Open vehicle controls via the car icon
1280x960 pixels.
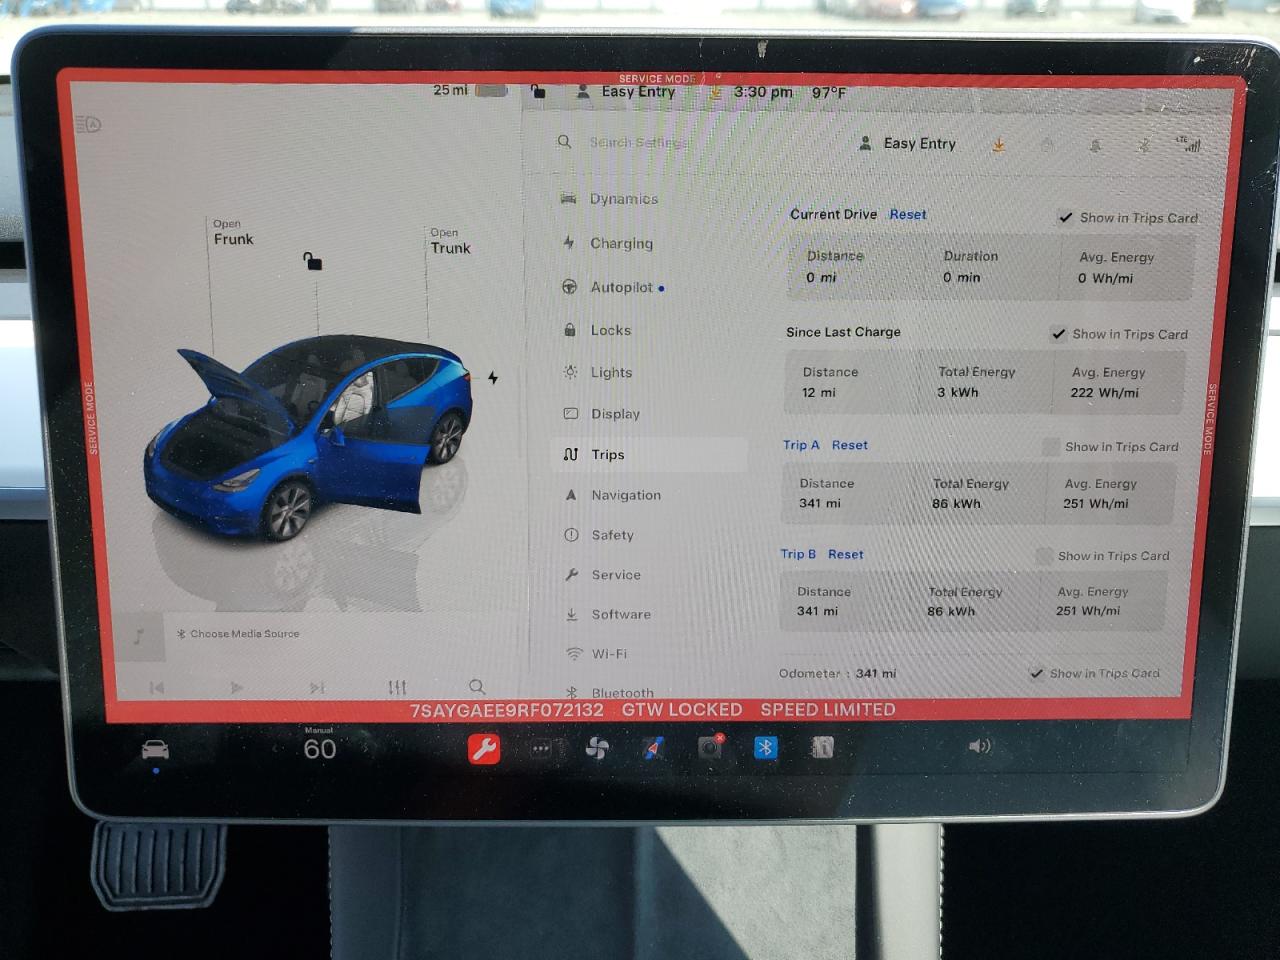155,749
